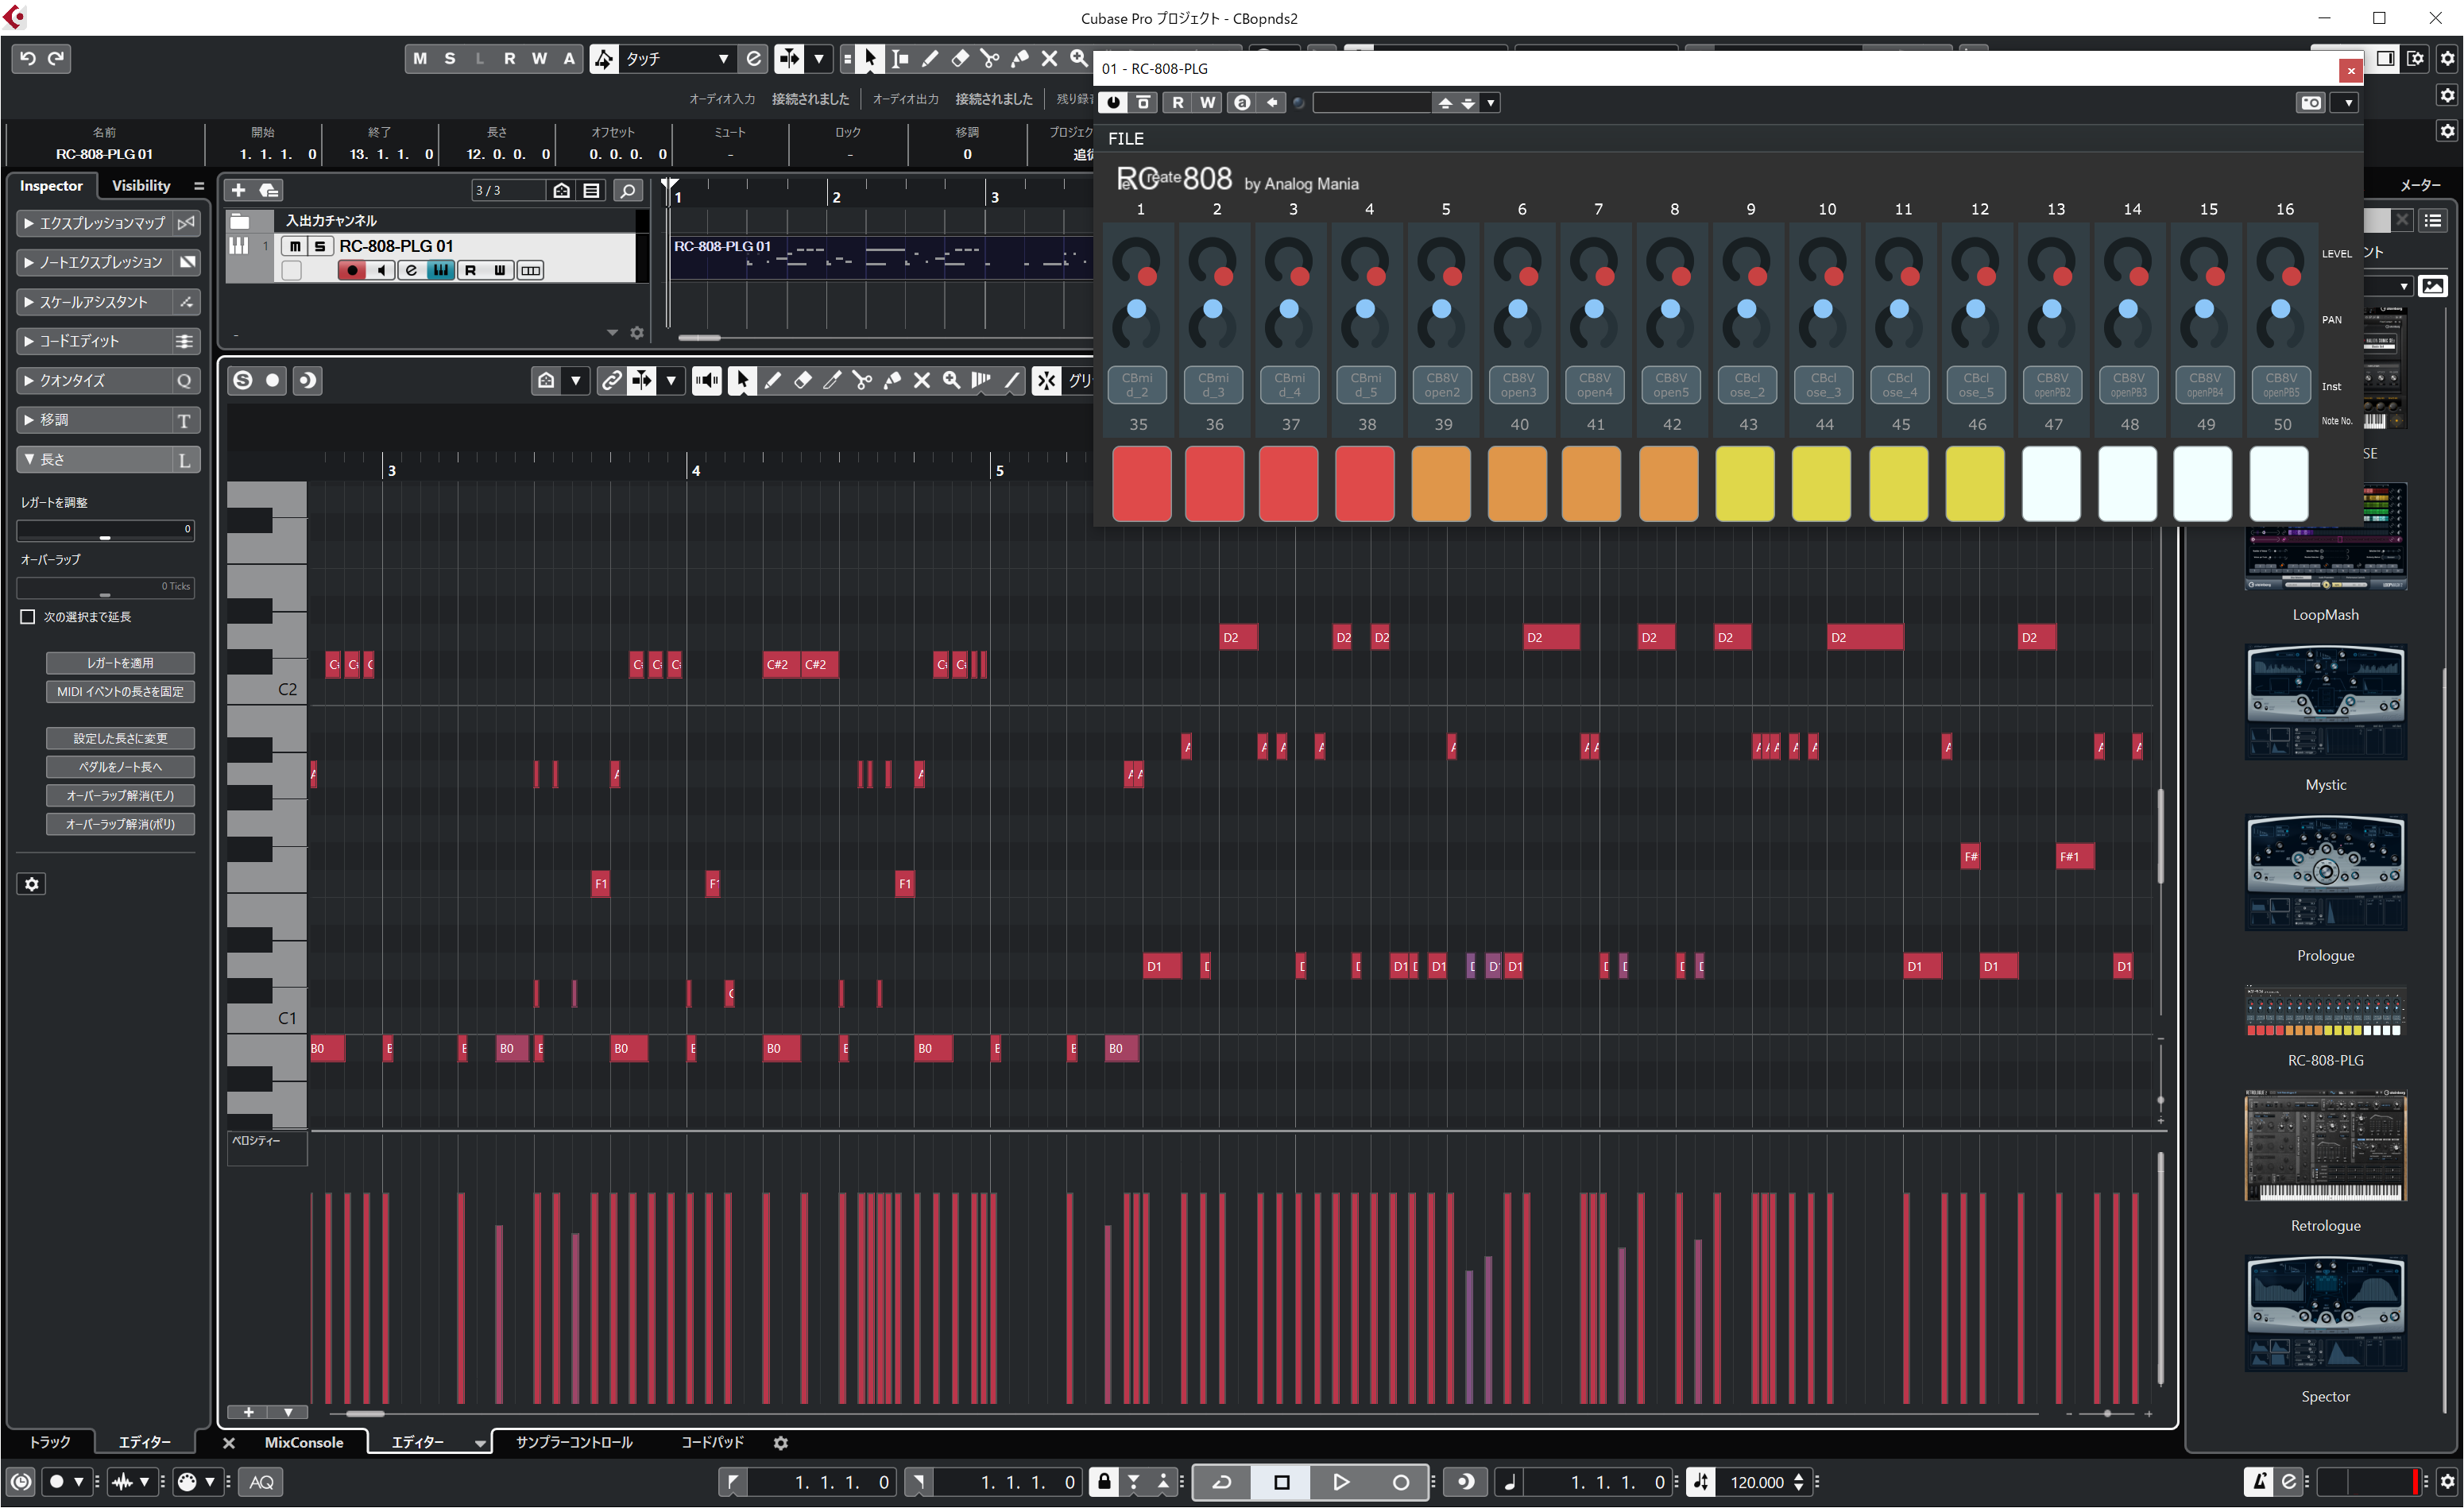
Task: Click the 設定した長さに変更 button
Action: pos(120,739)
